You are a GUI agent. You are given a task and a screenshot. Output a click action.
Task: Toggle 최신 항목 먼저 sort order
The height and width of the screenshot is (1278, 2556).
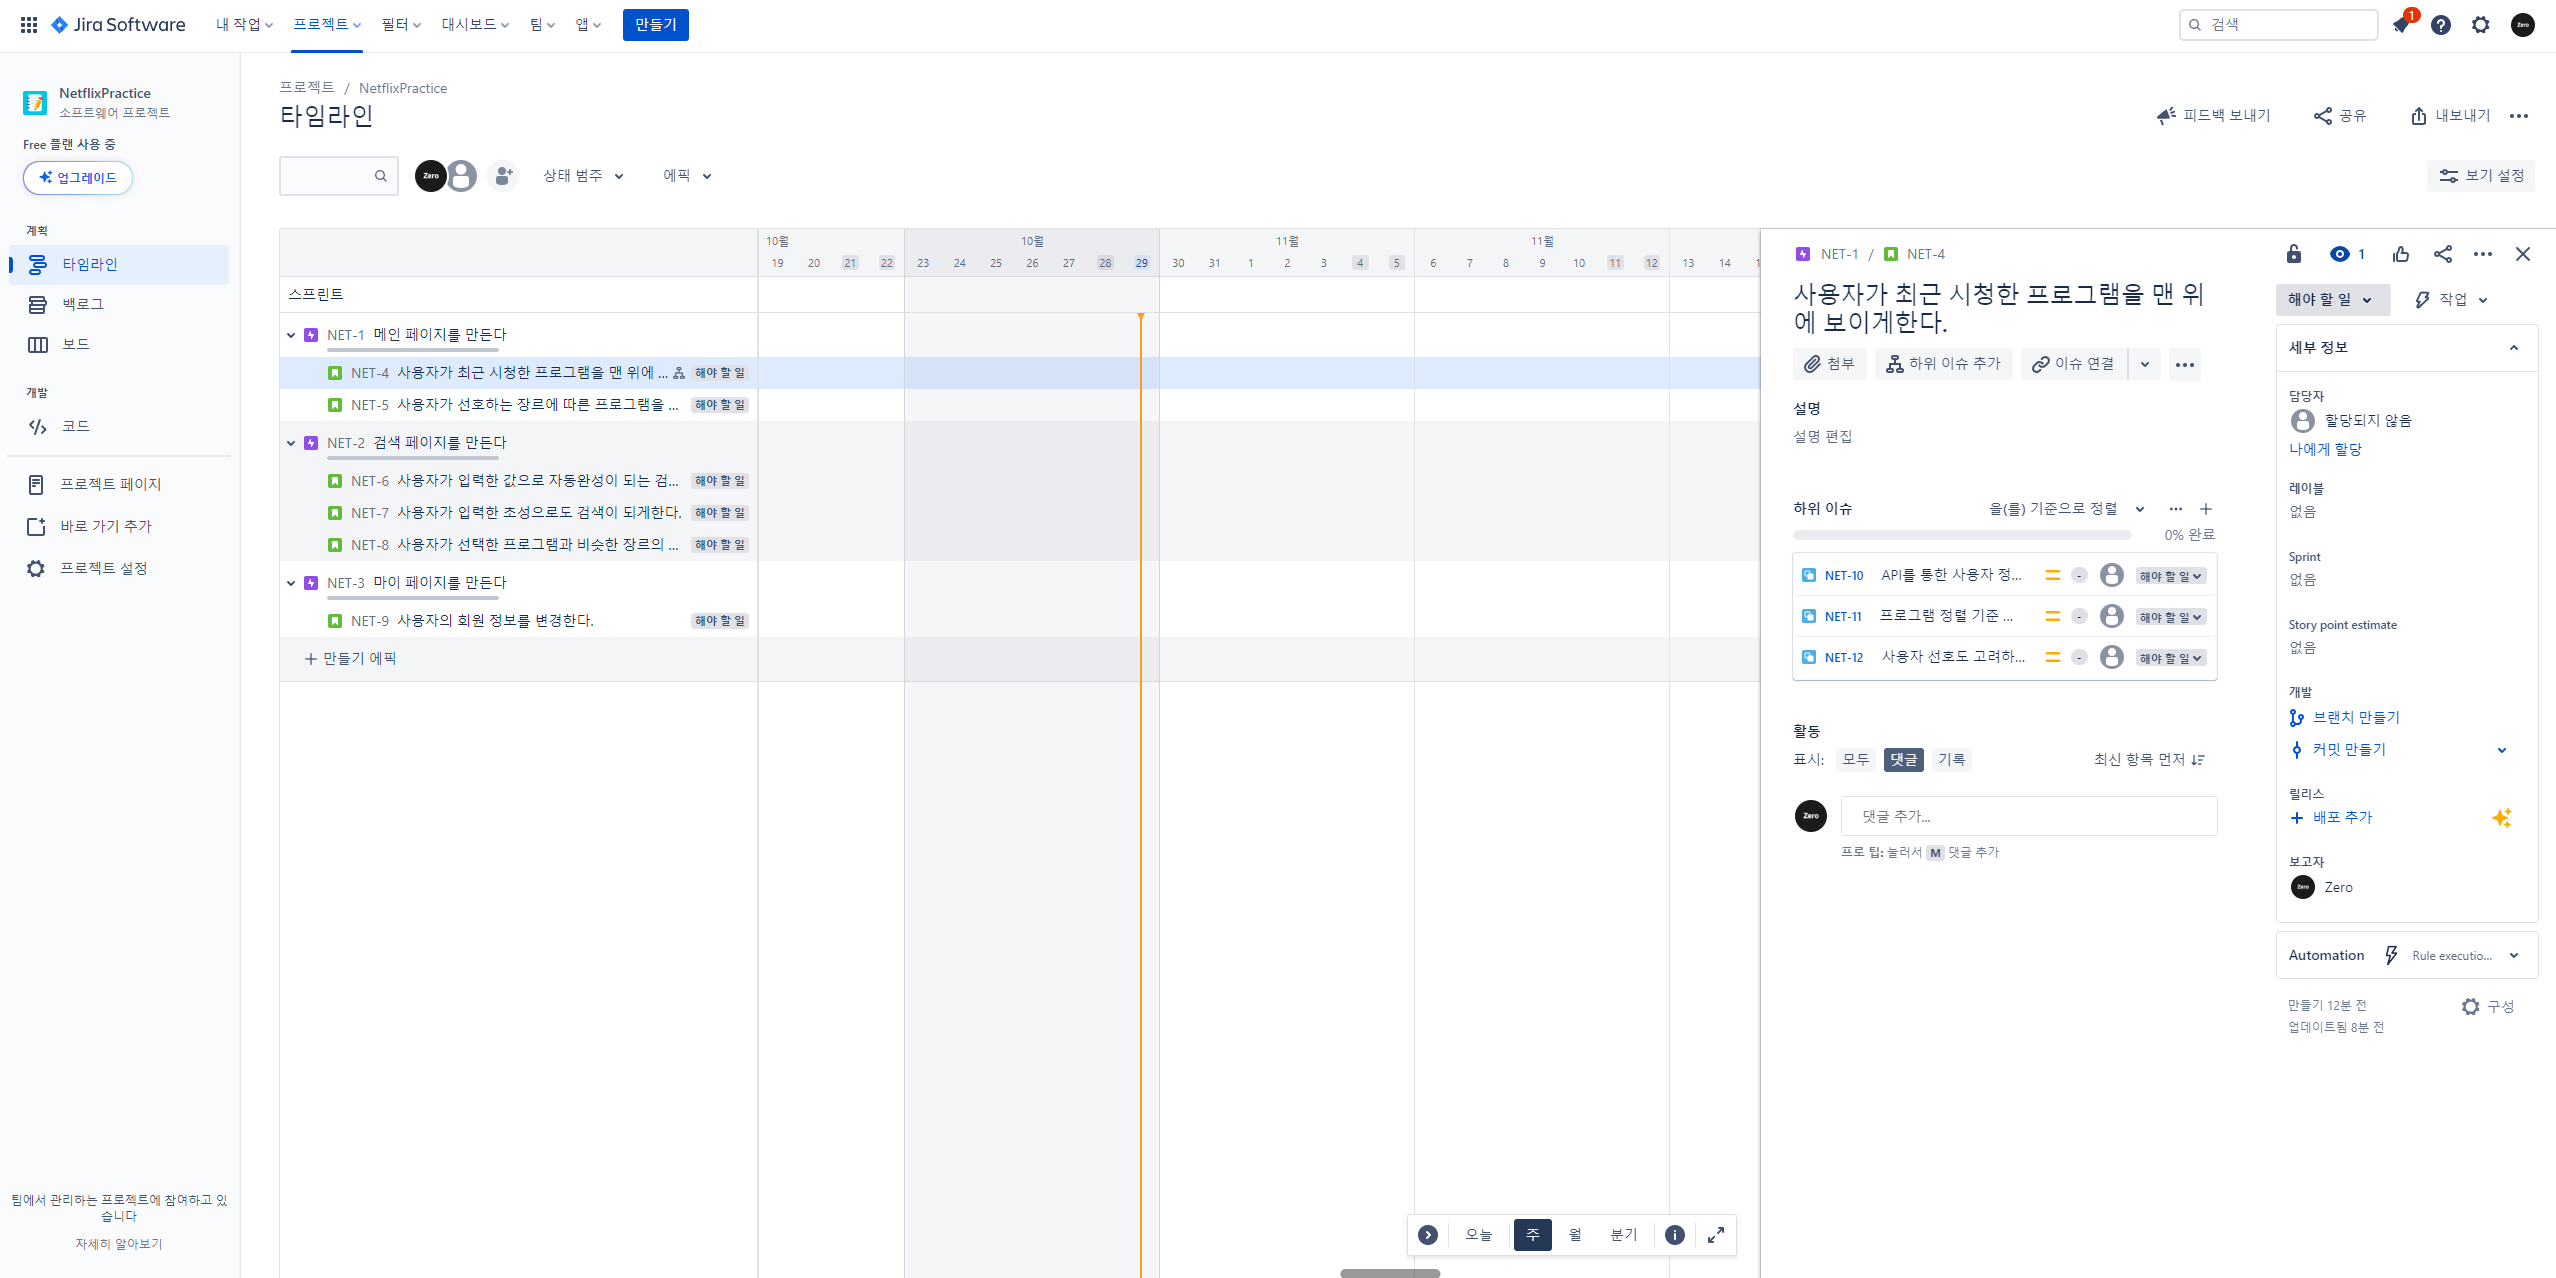coord(2149,760)
